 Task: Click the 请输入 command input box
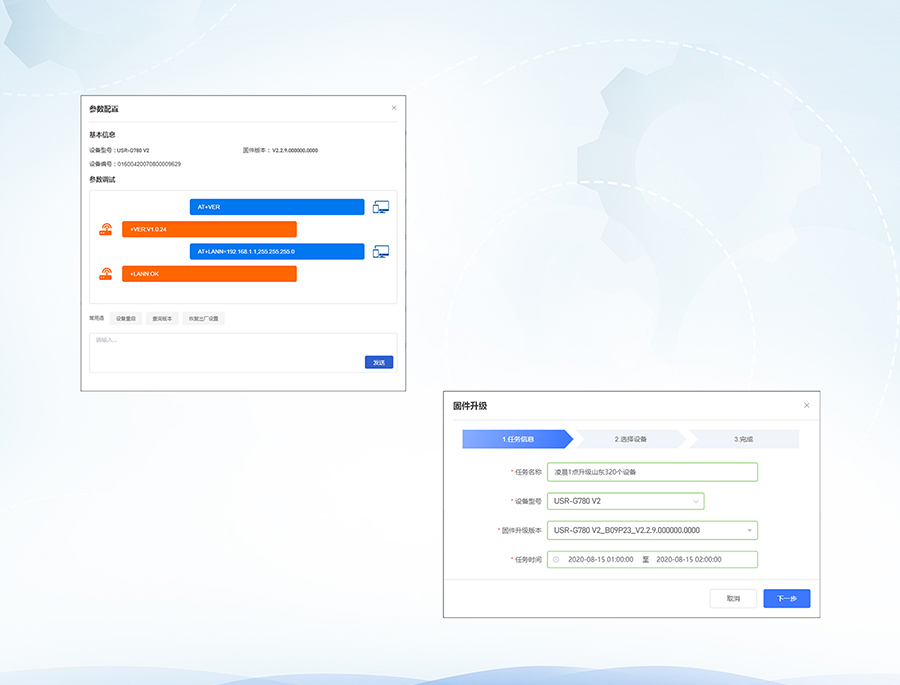point(225,346)
